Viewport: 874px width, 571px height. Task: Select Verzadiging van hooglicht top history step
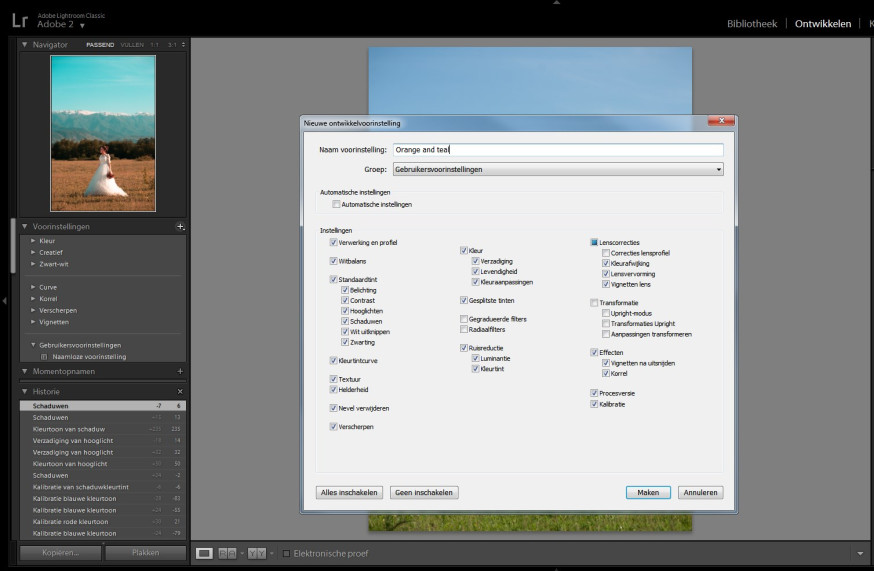(103, 441)
